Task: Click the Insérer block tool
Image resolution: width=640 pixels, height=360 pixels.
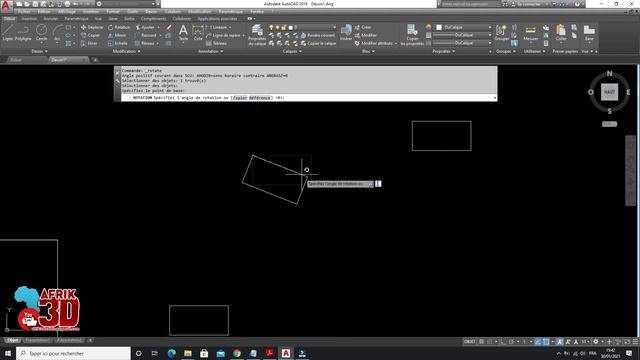Action: click(x=346, y=32)
